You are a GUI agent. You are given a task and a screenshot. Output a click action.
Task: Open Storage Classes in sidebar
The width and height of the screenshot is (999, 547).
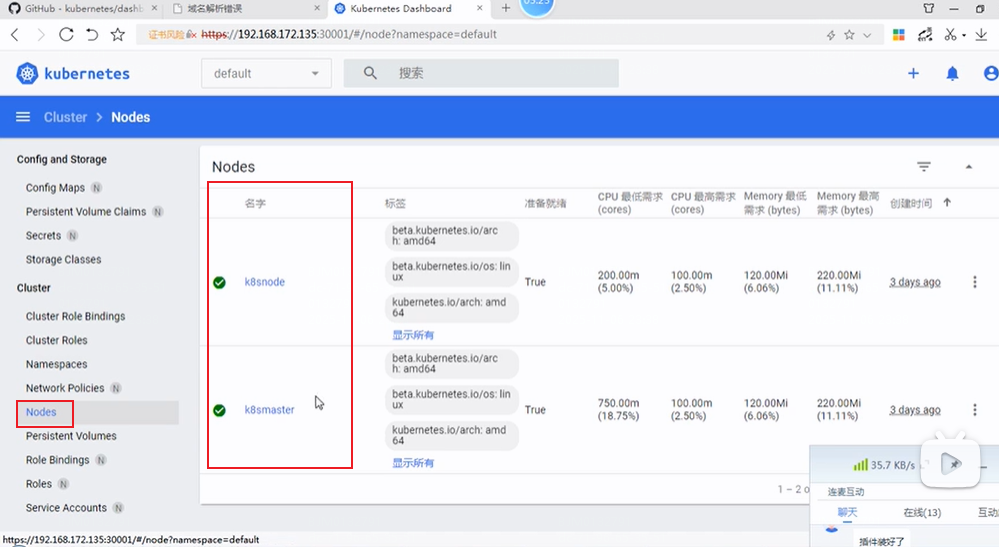tap(64, 260)
